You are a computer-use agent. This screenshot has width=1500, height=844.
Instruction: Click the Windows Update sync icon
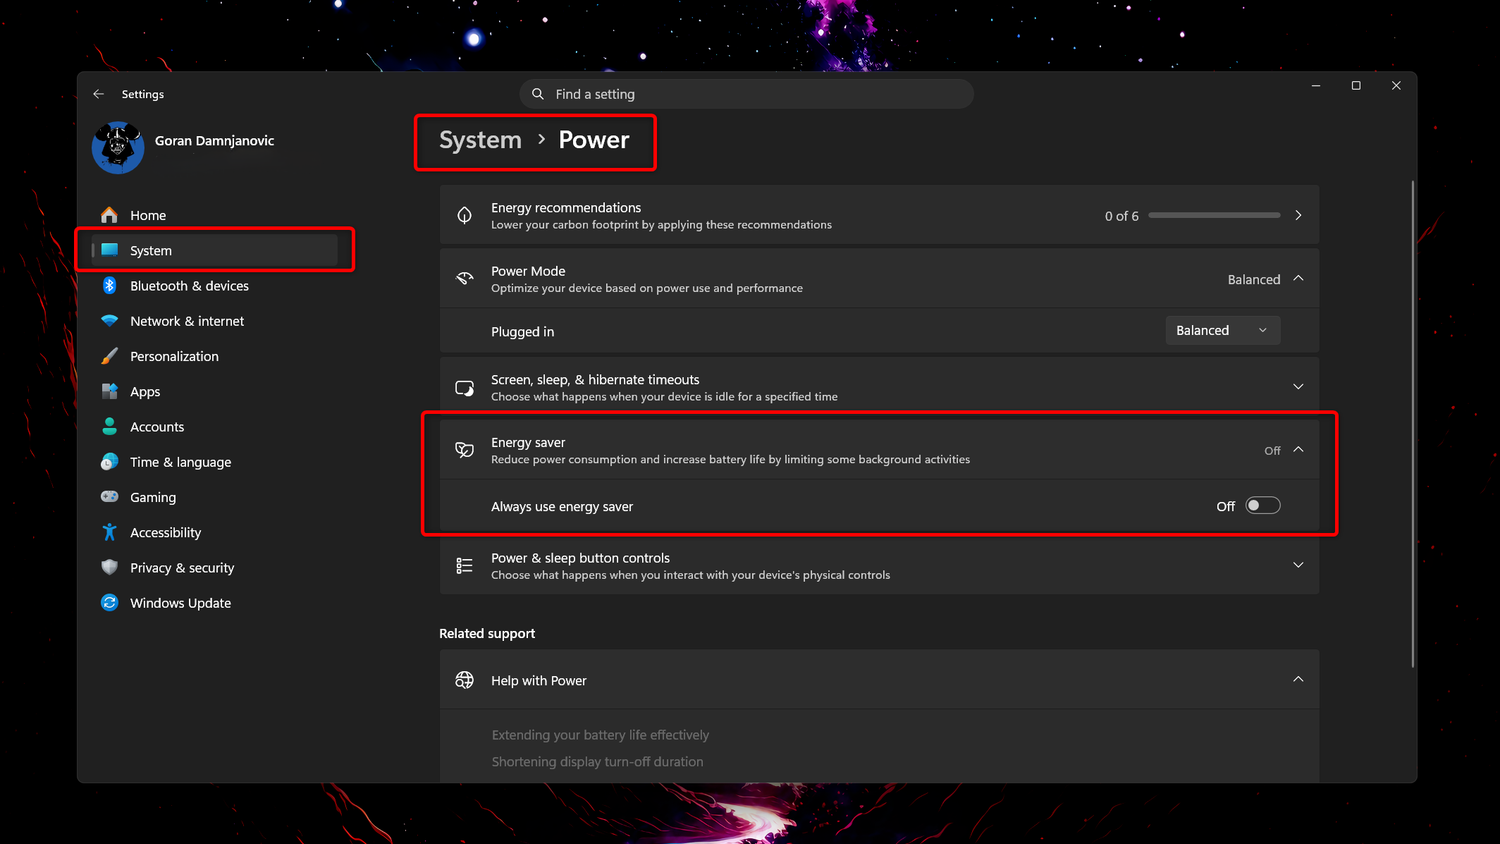pyautogui.click(x=110, y=603)
